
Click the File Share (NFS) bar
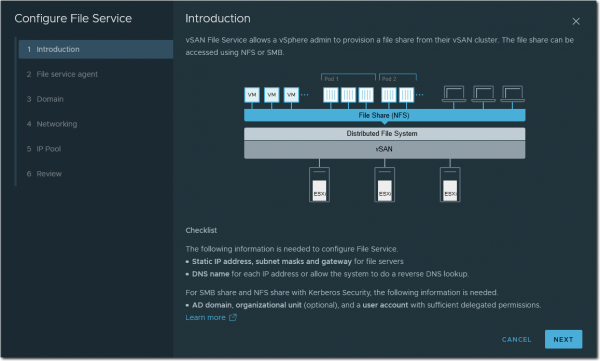(385, 115)
